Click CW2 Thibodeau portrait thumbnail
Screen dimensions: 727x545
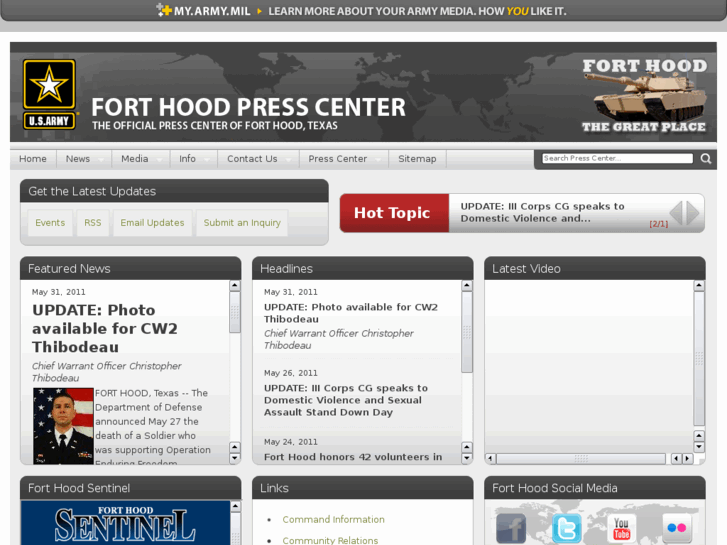pos(63,426)
